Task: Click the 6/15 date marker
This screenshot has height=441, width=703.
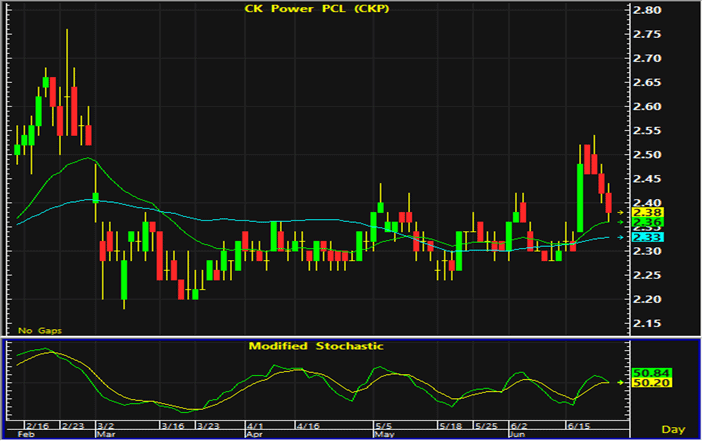Action: click(578, 426)
